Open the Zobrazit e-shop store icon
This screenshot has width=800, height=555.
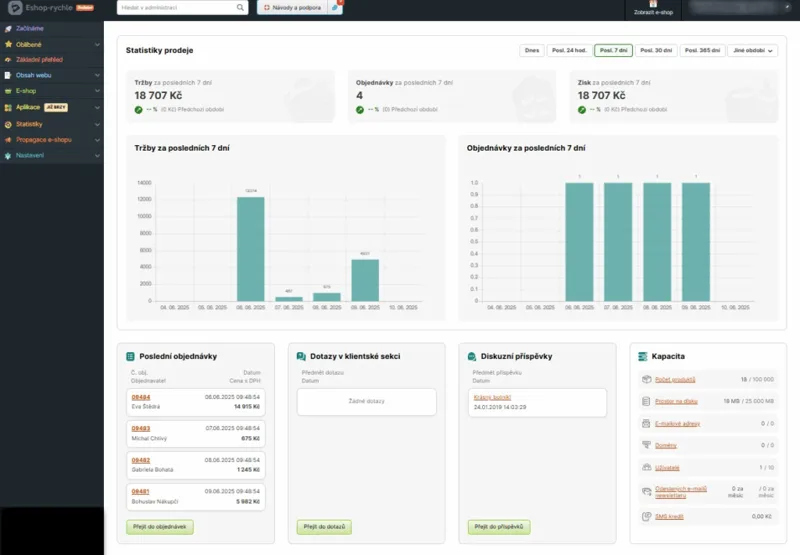[653, 4]
